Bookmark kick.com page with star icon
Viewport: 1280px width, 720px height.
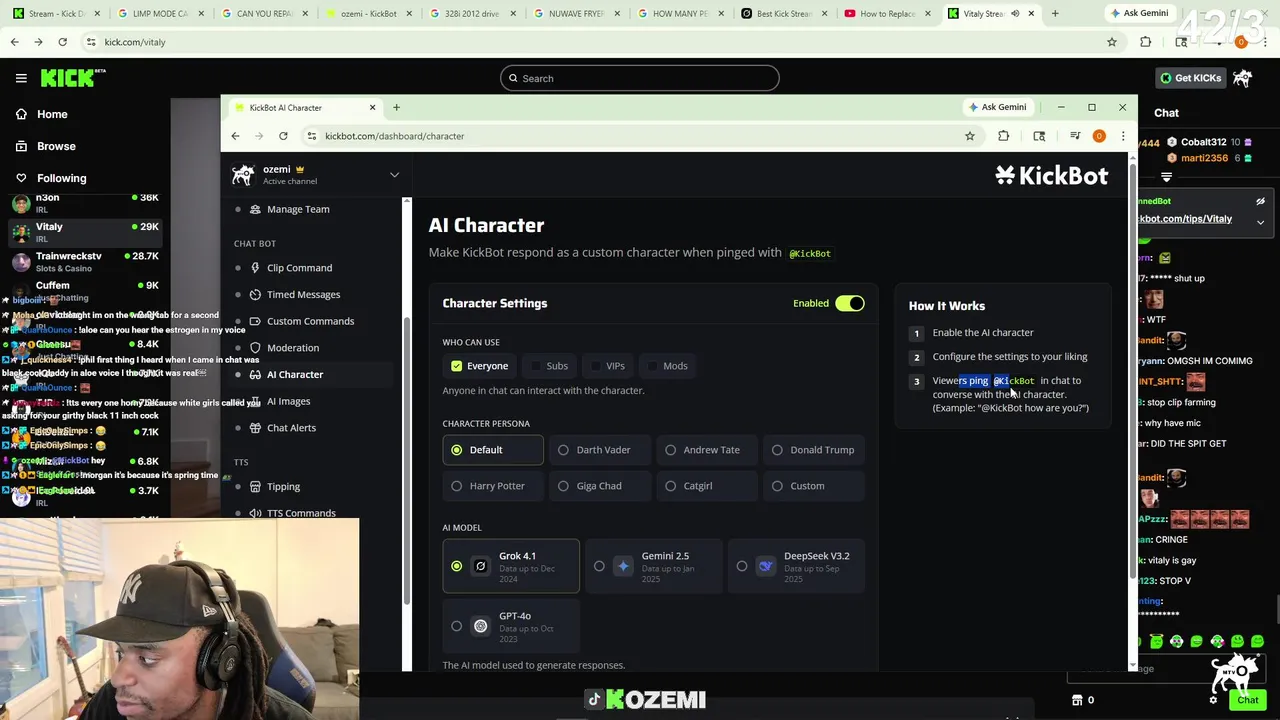coord(1111,42)
